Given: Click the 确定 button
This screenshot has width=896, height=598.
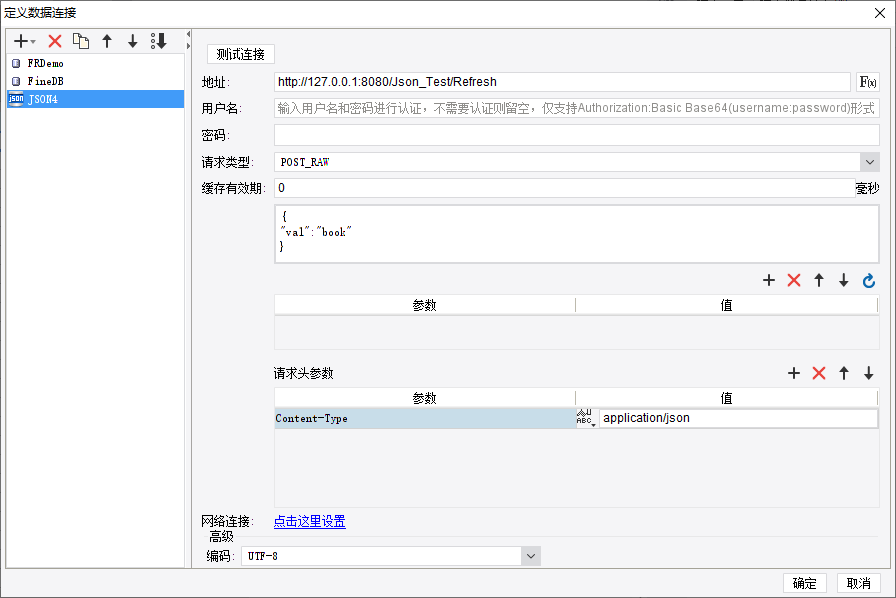Looking at the screenshot, I should pos(805,583).
